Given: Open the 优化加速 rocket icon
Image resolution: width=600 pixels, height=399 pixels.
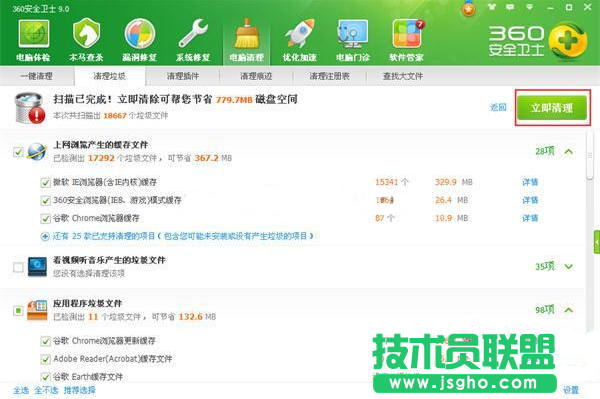Looking at the screenshot, I should 300,39.
